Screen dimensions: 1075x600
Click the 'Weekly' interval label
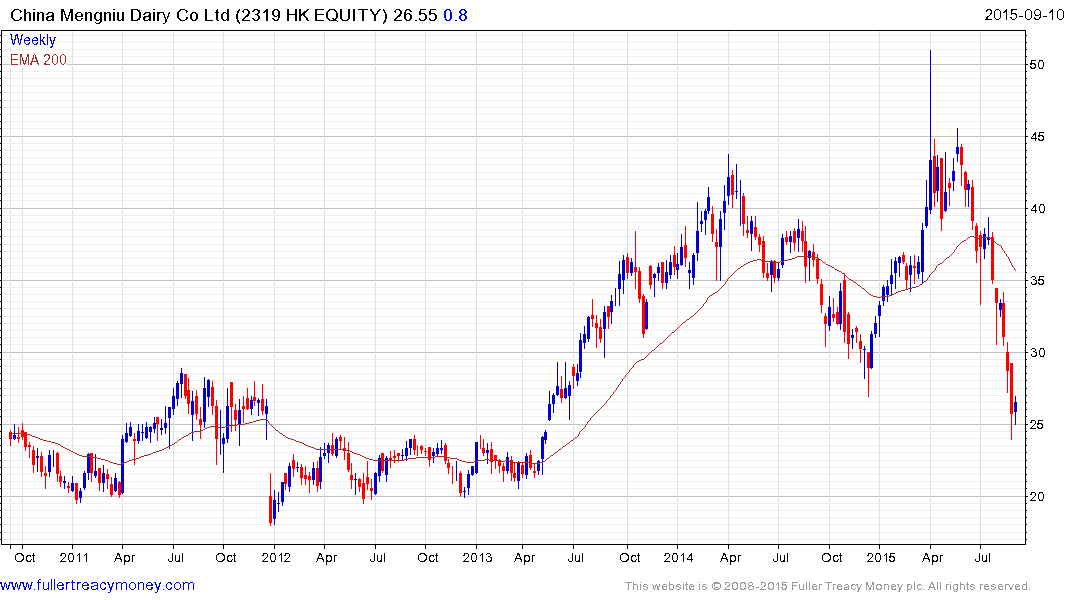[32, 40]
